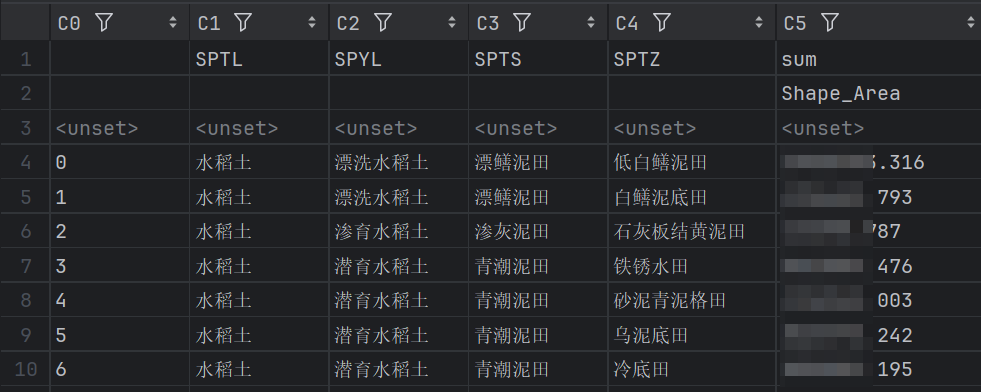
Task: Open the filter icon for column C5
Action: click(830, 23)
